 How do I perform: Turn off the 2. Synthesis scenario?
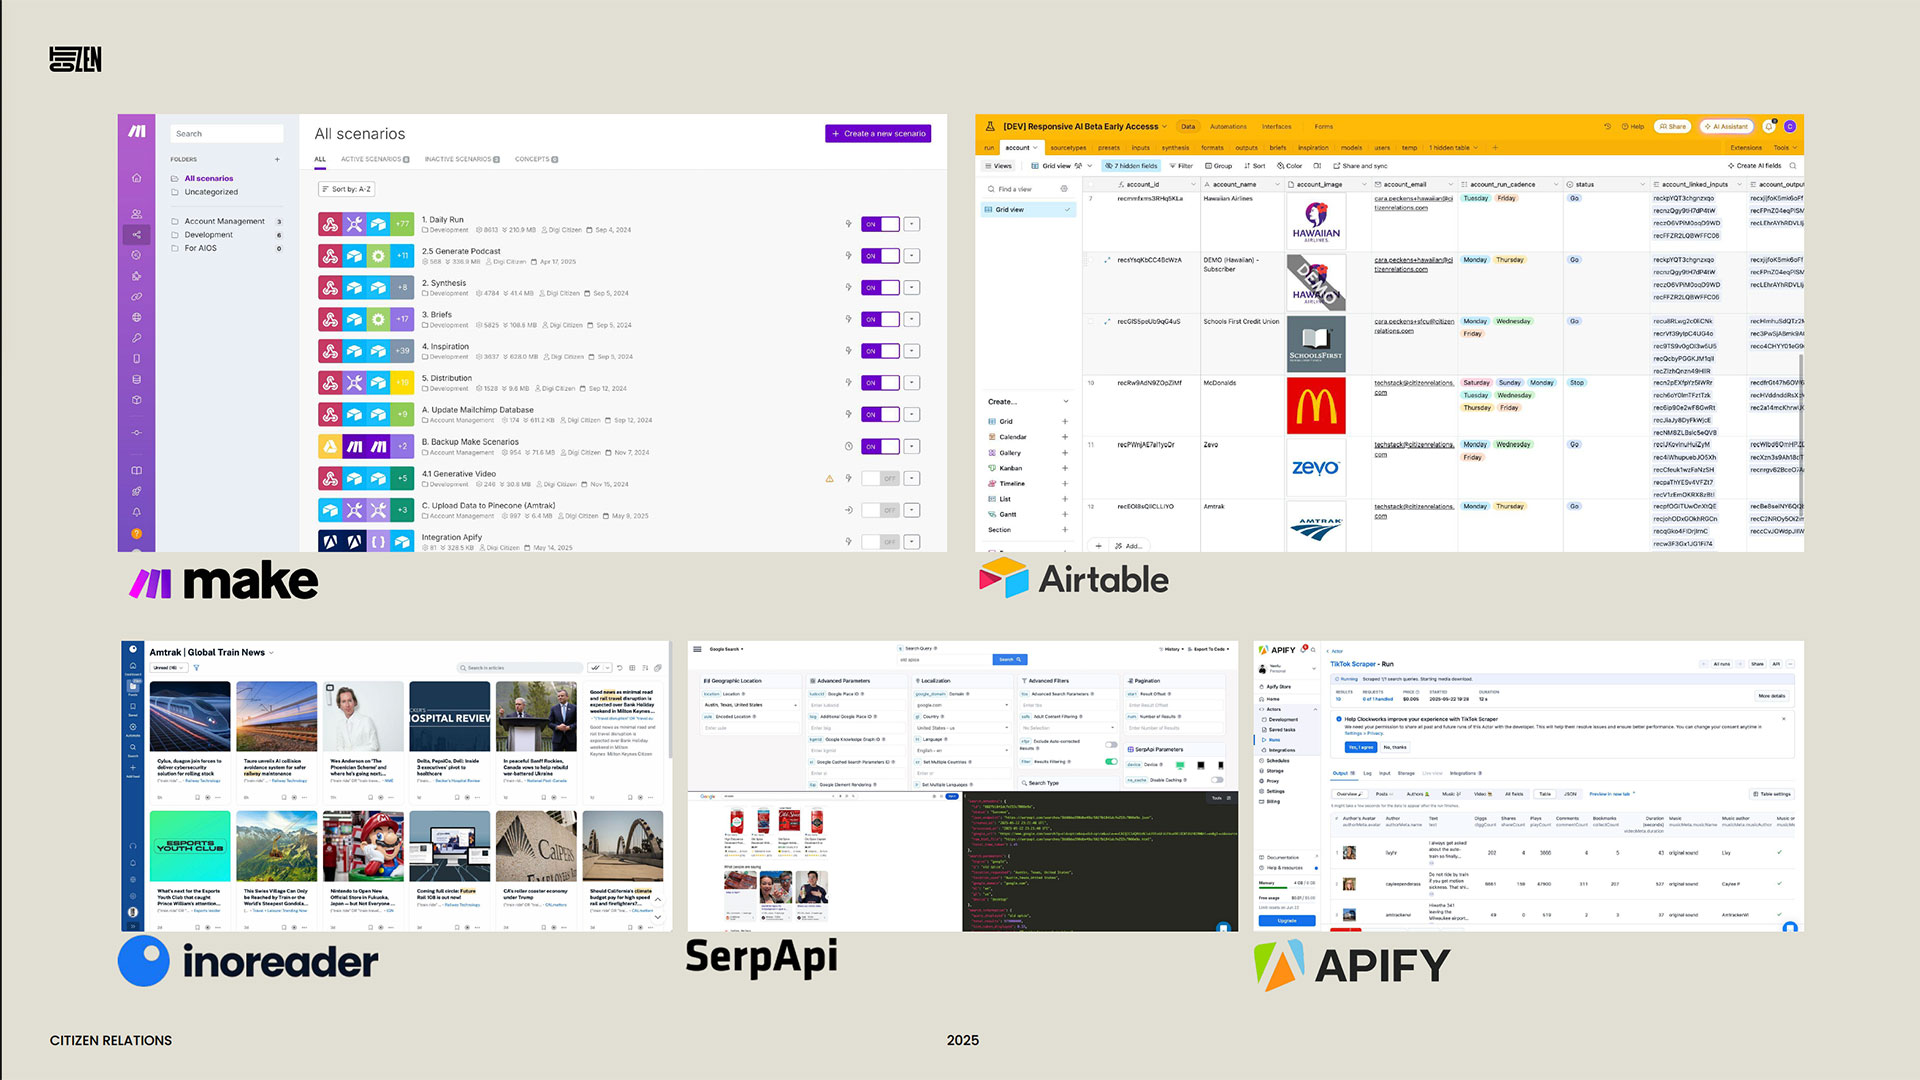tap(880, 288)
